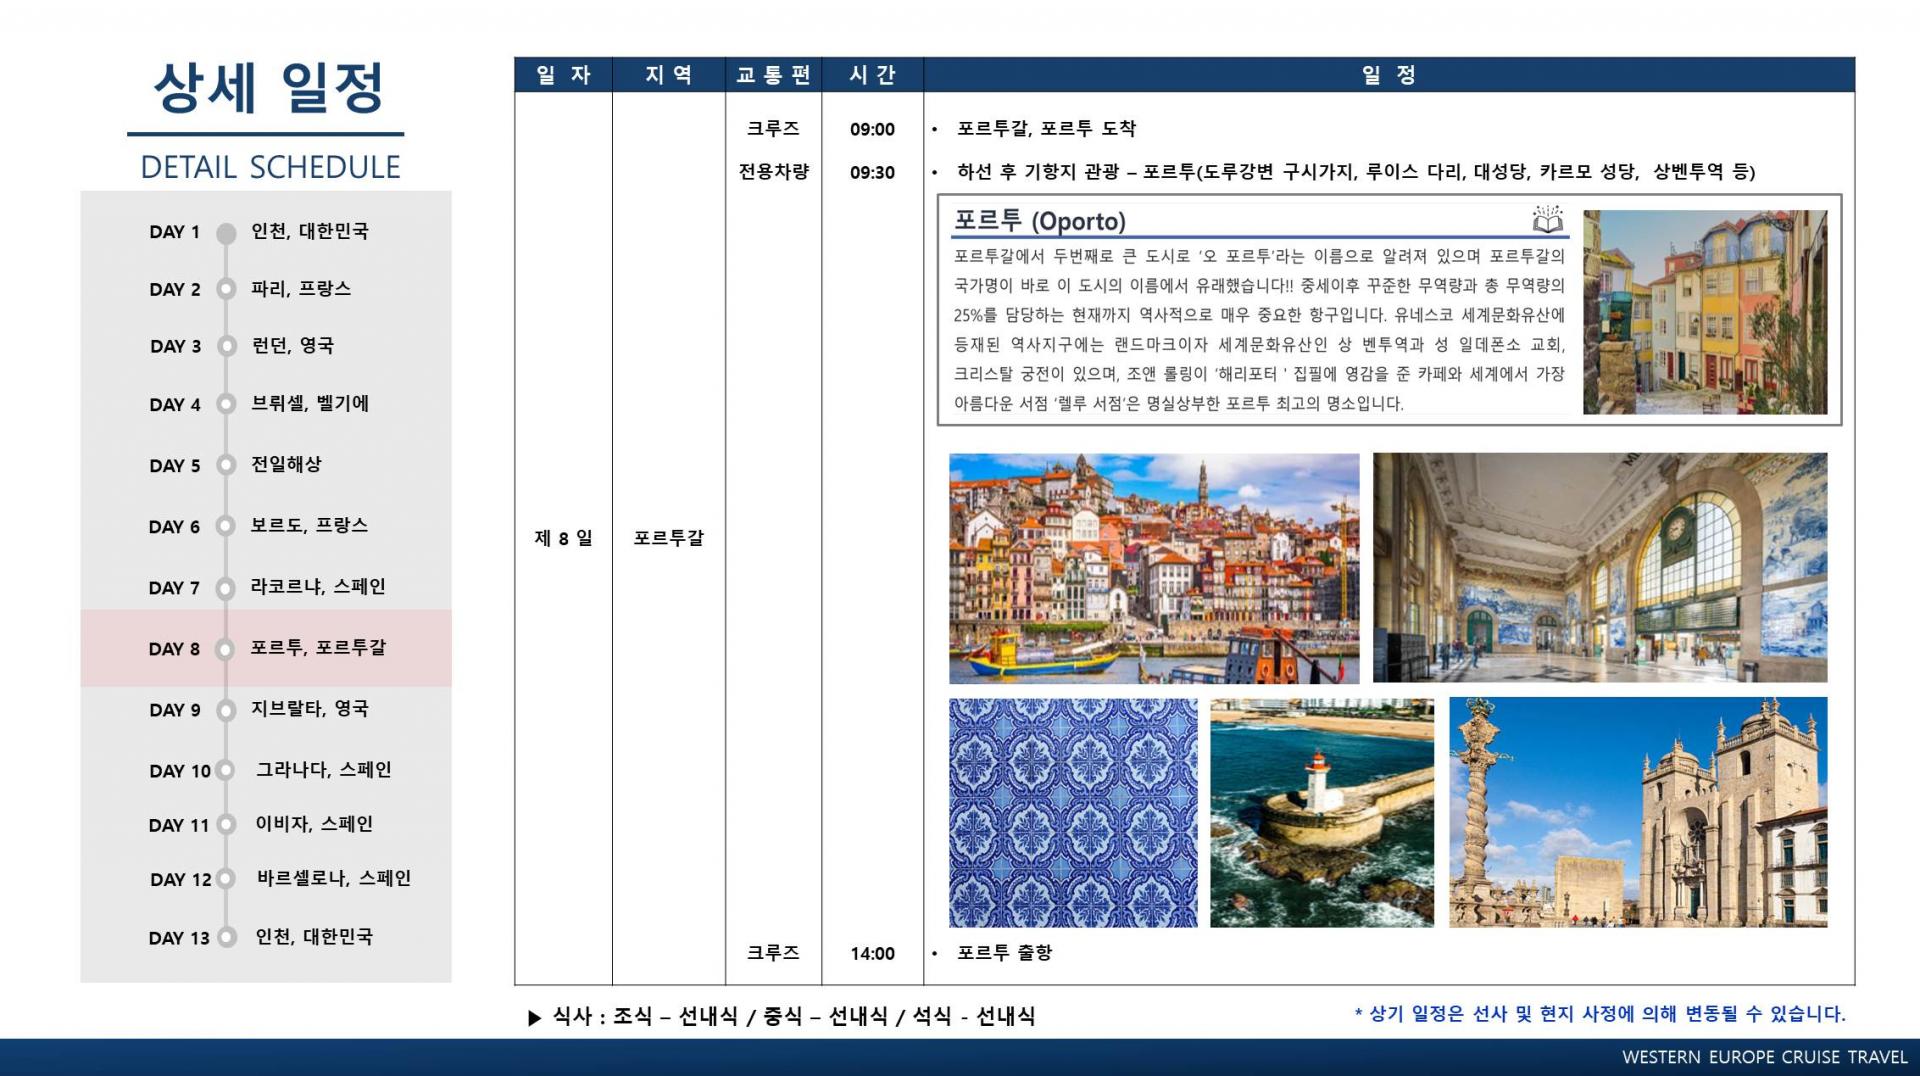Select the 14:00 time entry
This screenshot has width=1920, height=1076.
coord(872,953)
